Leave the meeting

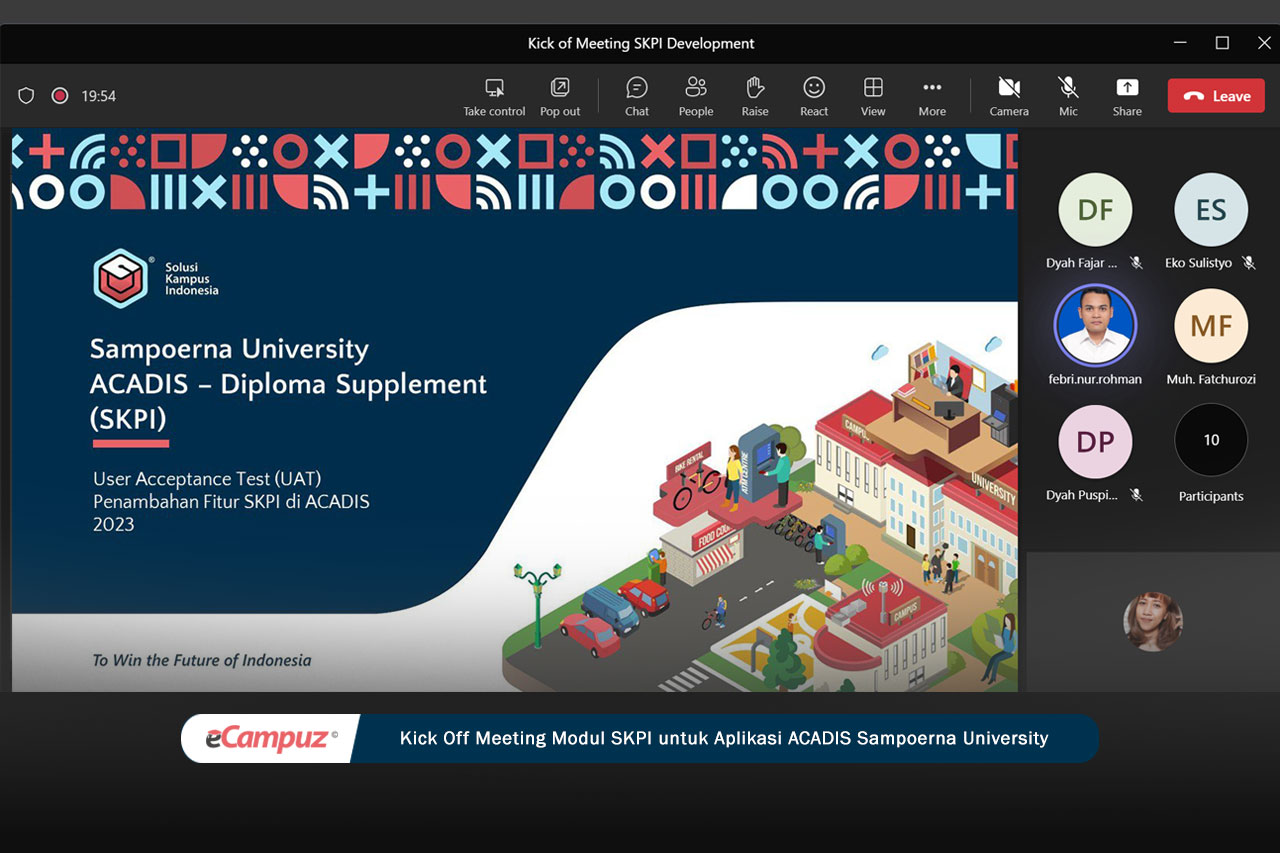(1216, 96)
